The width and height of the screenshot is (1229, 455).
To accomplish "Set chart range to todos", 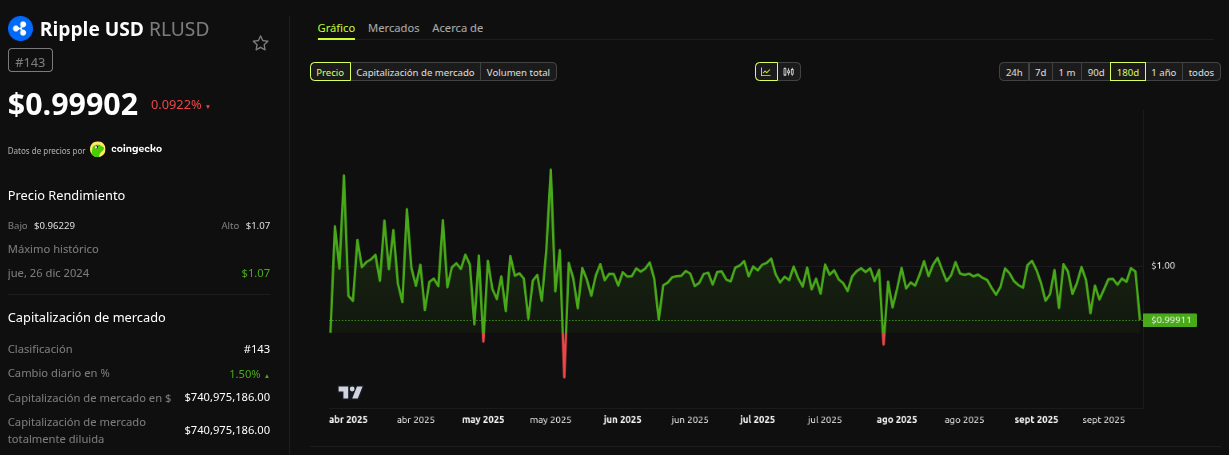I will click(x=1201, y=72).
